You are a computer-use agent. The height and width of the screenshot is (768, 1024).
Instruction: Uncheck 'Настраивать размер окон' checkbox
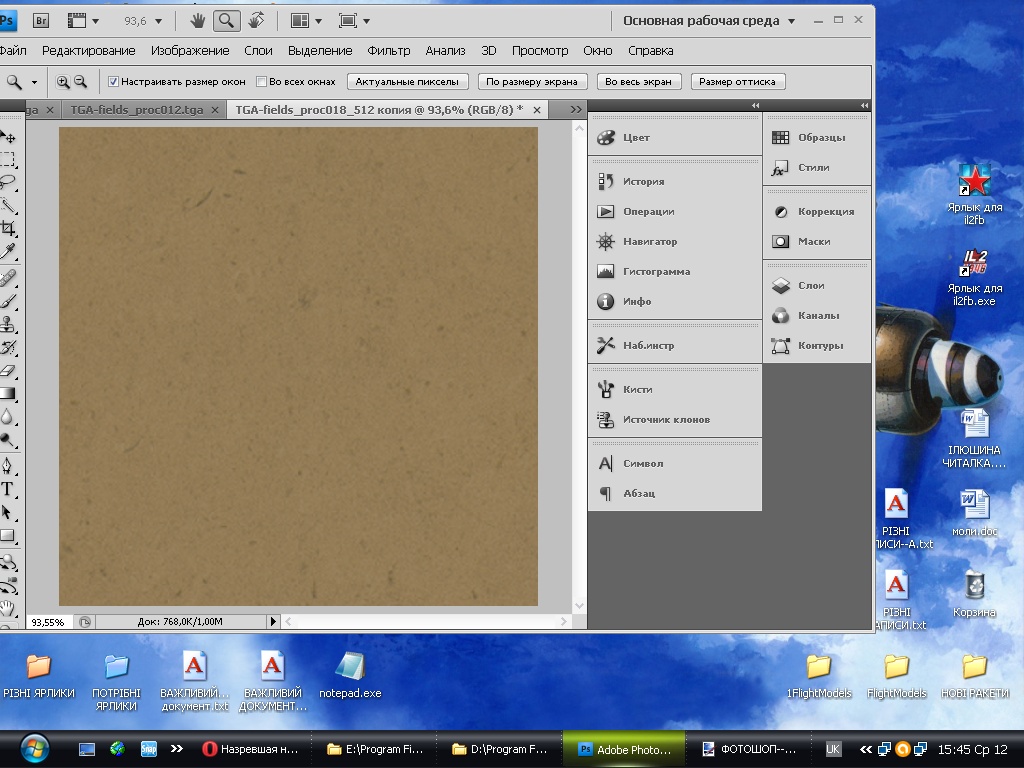(x=113, y=82)
